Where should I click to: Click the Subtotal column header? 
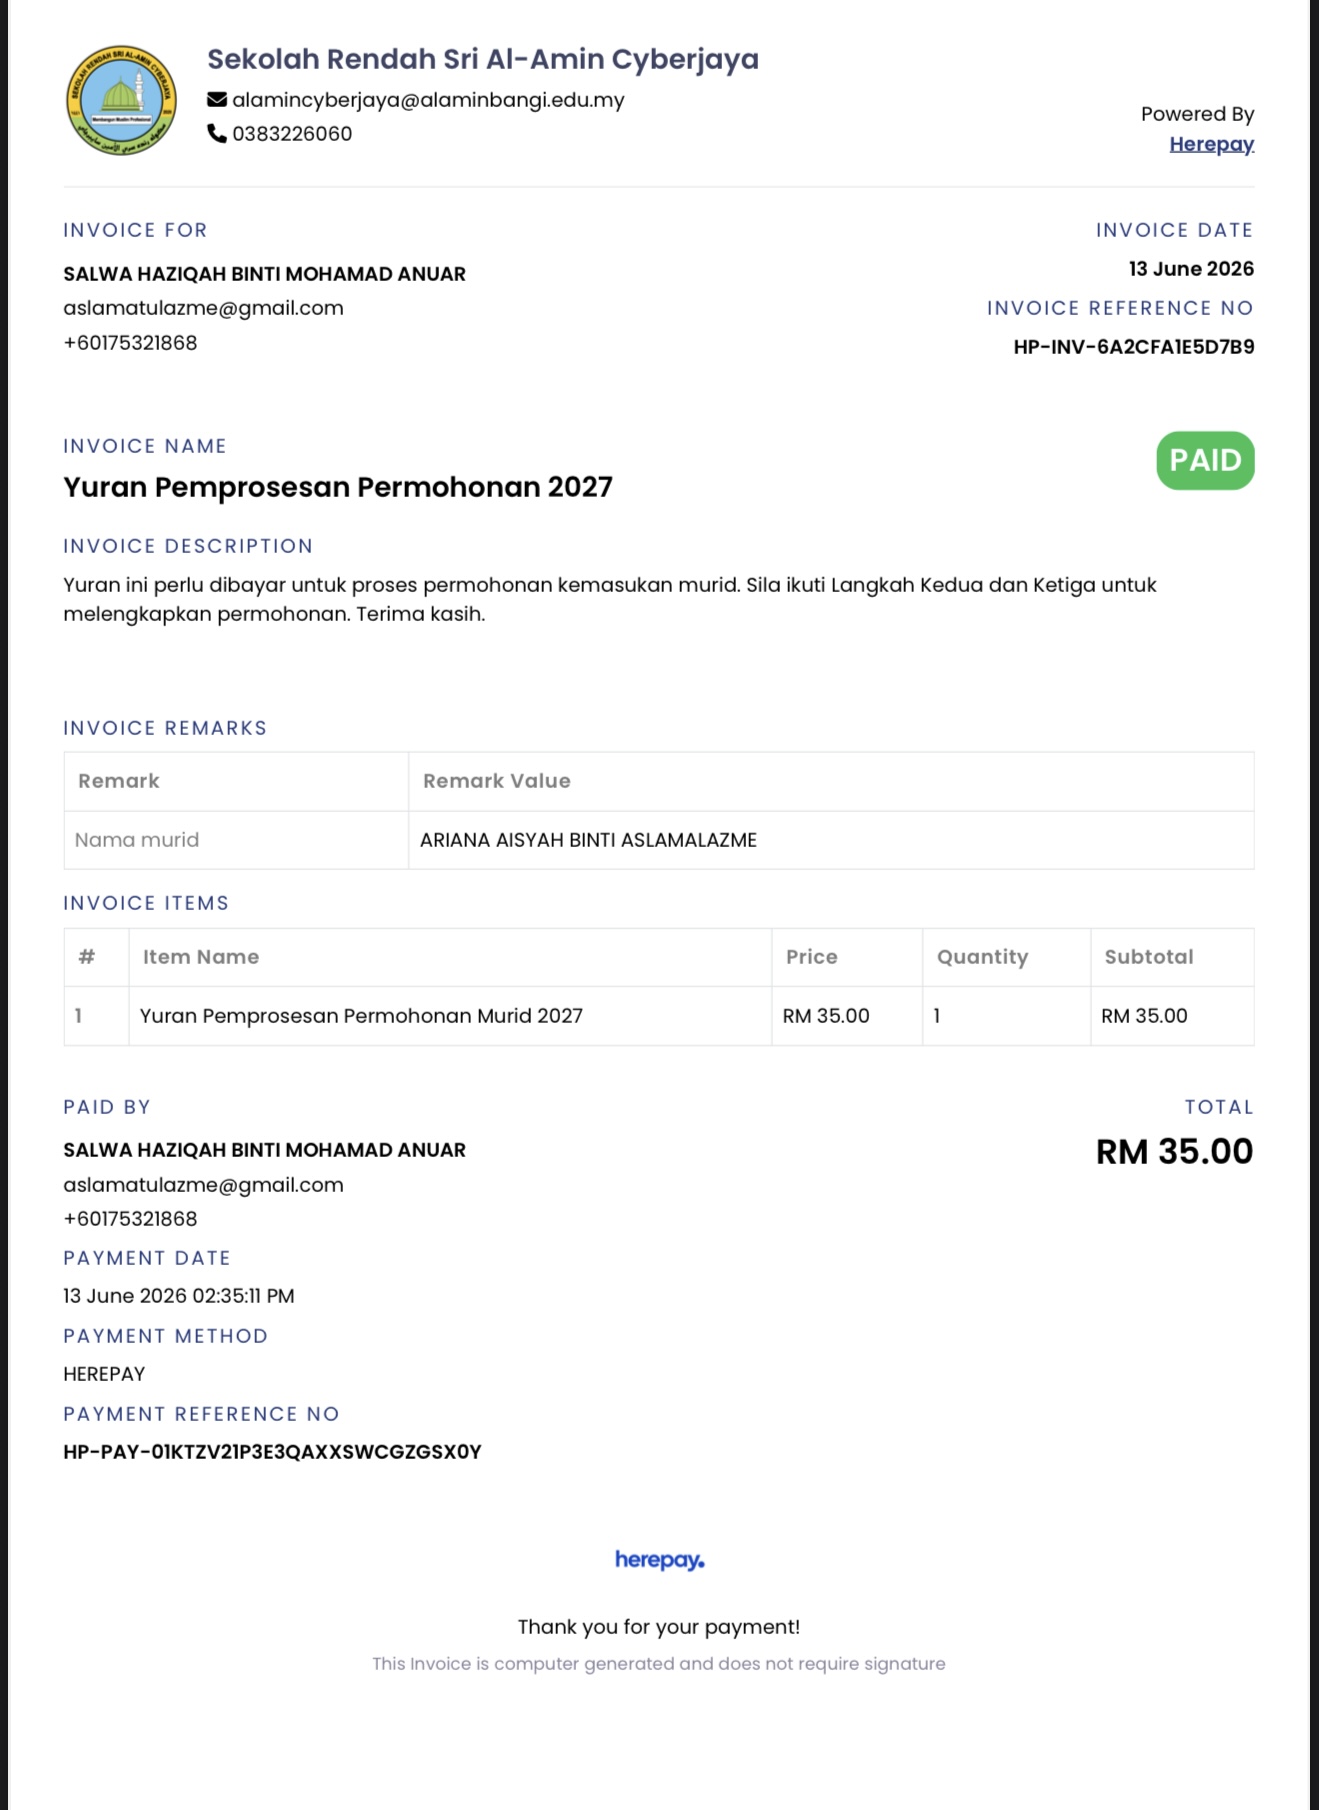coord(1149,957)
